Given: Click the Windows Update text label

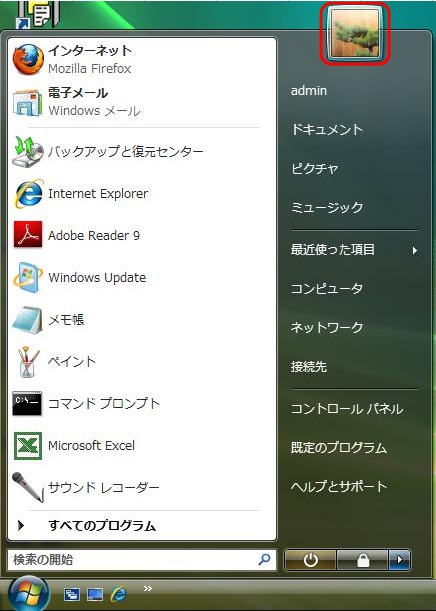Looking at the screenshot, I should 97,278.
